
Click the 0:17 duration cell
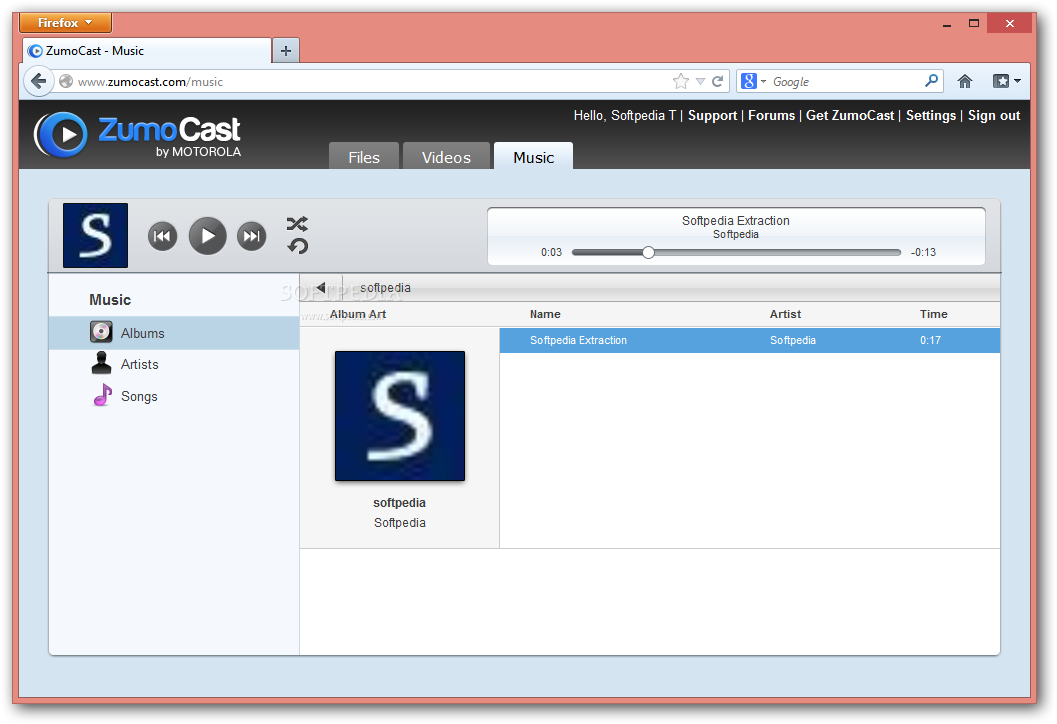click(x=930, y=340)
